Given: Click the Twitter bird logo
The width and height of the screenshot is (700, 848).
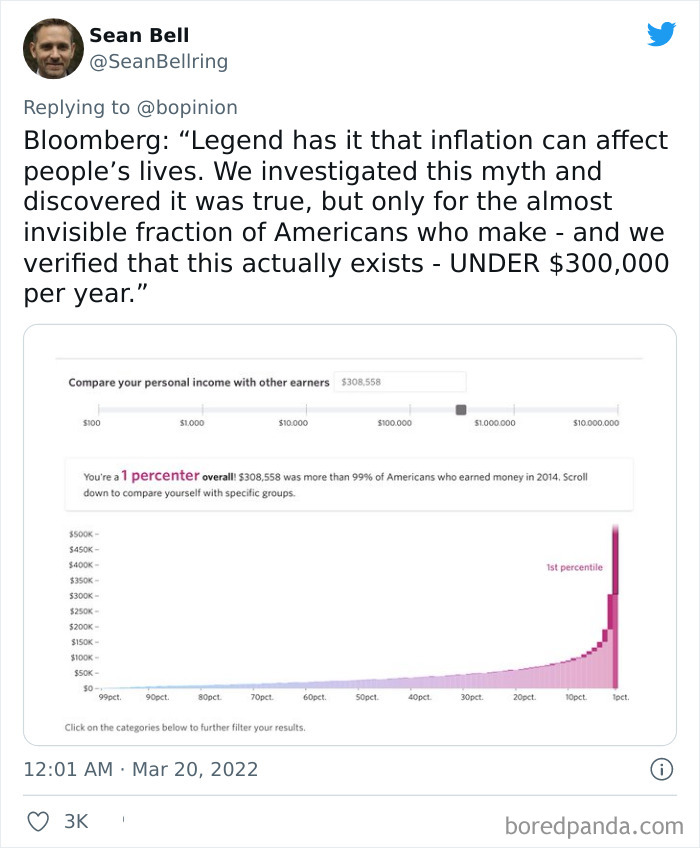Looking at the screenshot, I should [661, 33].
